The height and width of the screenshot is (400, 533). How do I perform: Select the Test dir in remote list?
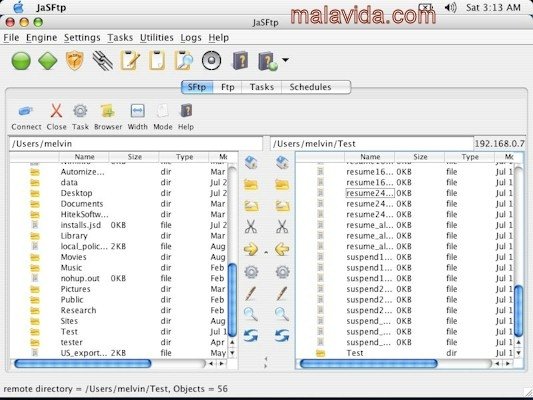pos(405,353)
